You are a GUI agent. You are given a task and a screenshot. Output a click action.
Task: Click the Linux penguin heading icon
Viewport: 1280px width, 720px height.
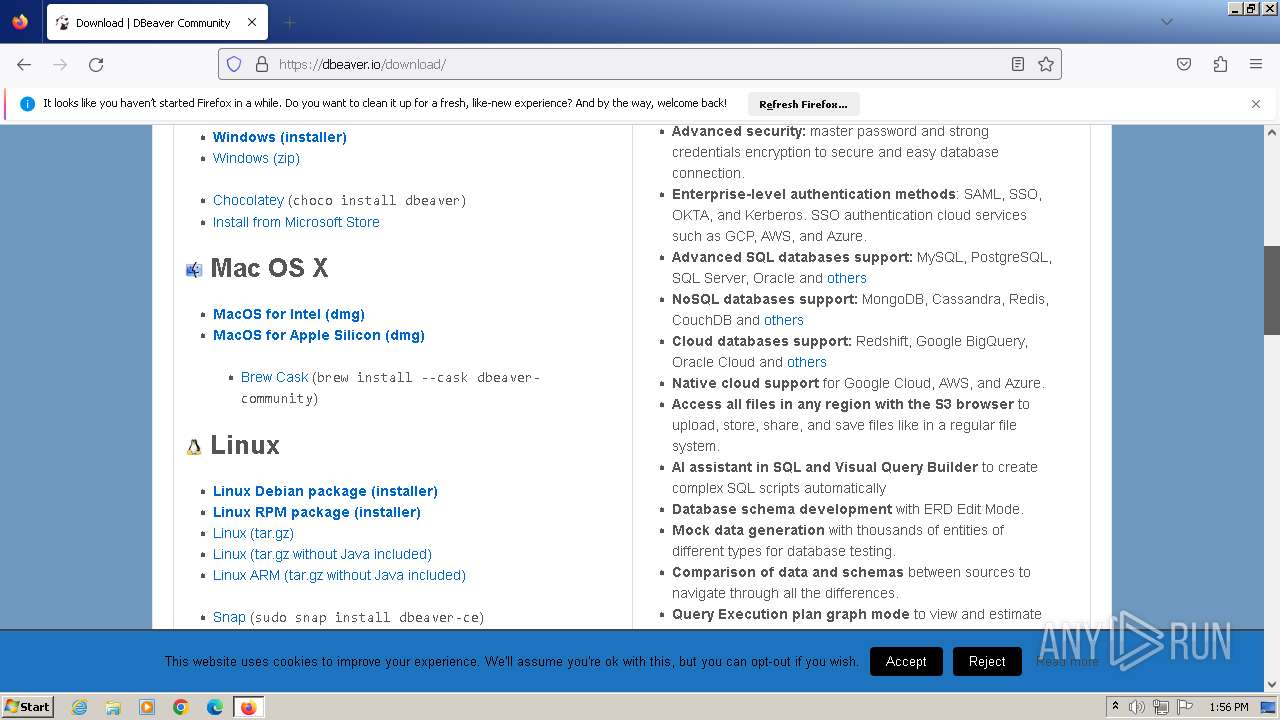(194, 447)
